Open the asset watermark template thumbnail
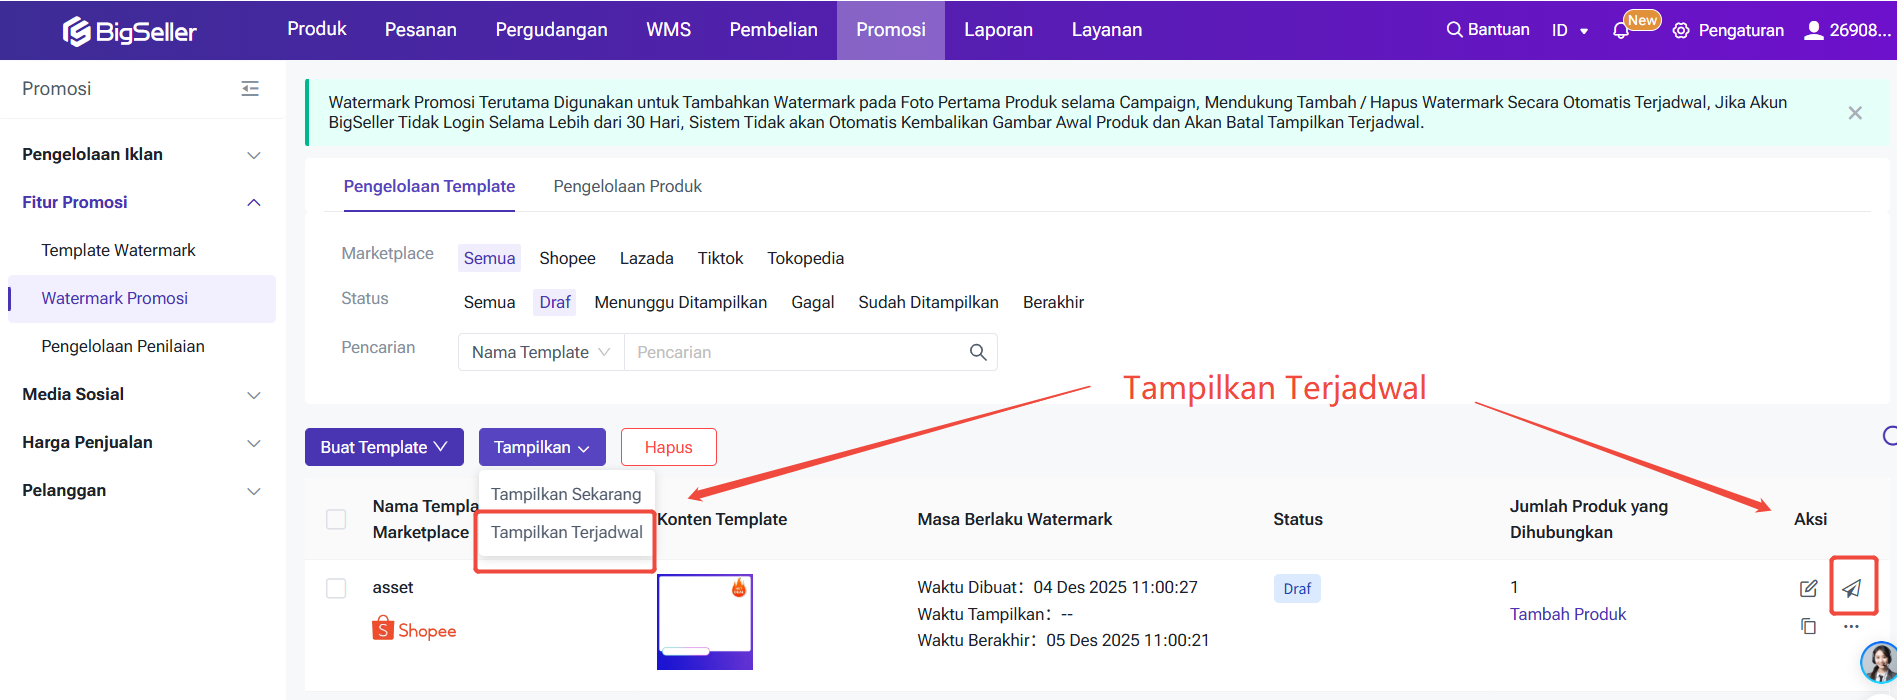The height and width of the screenshot is (700, 1897). (x=704, y=621)
